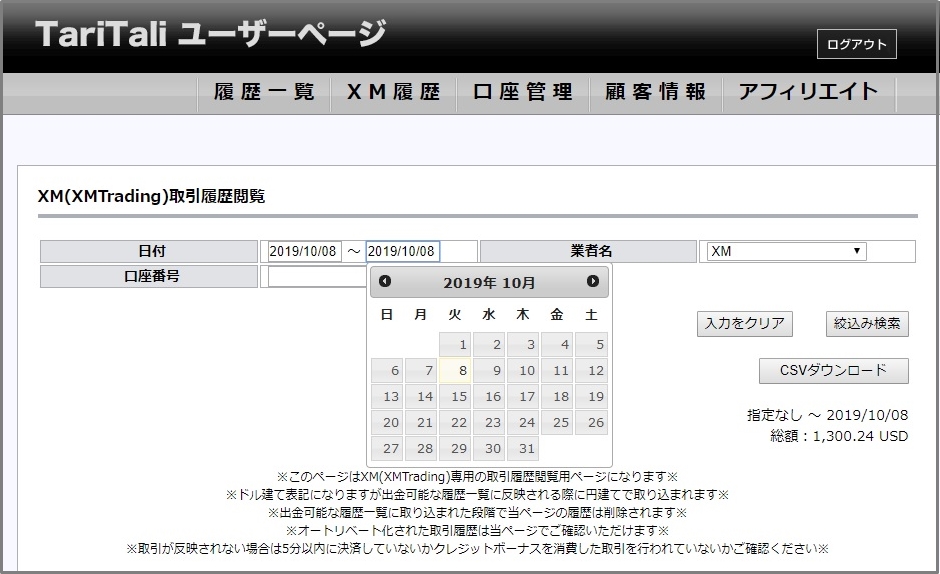This screenshot has width=940, height=574.
Task: Select October 22 in the calendar
Action: pos(455,423)
